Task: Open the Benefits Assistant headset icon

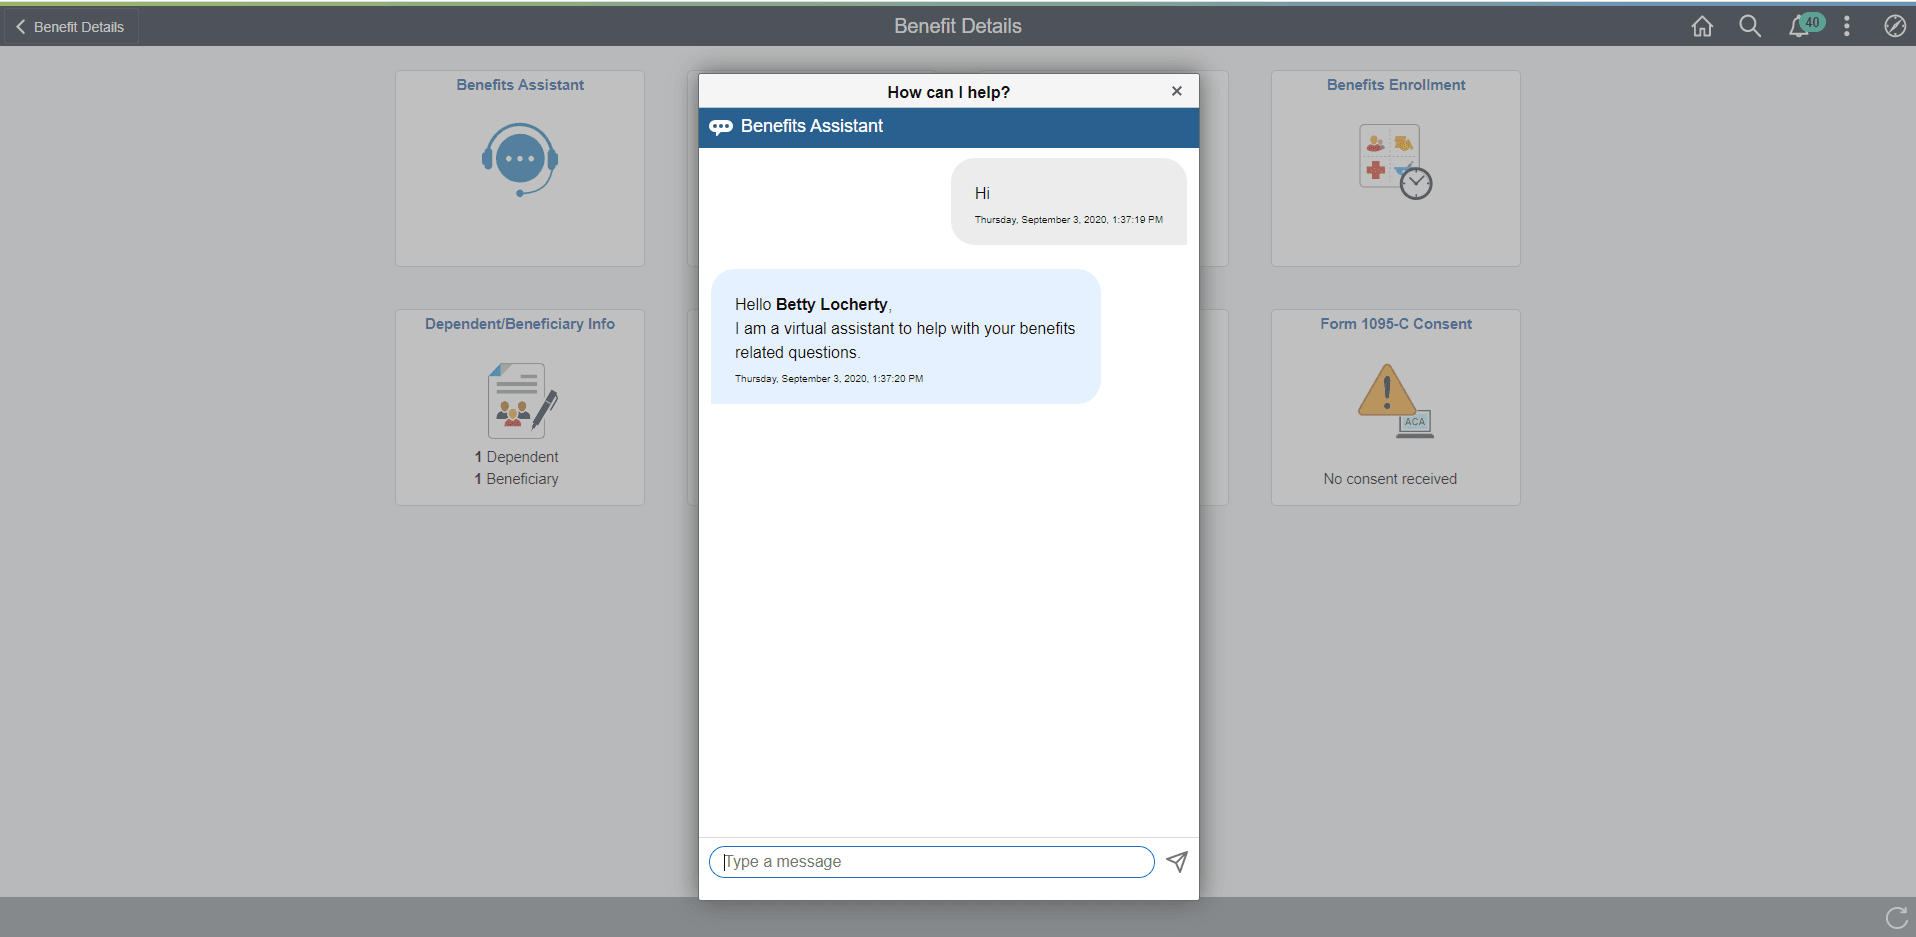Action: pyautogui.click(x=519, y=160)
